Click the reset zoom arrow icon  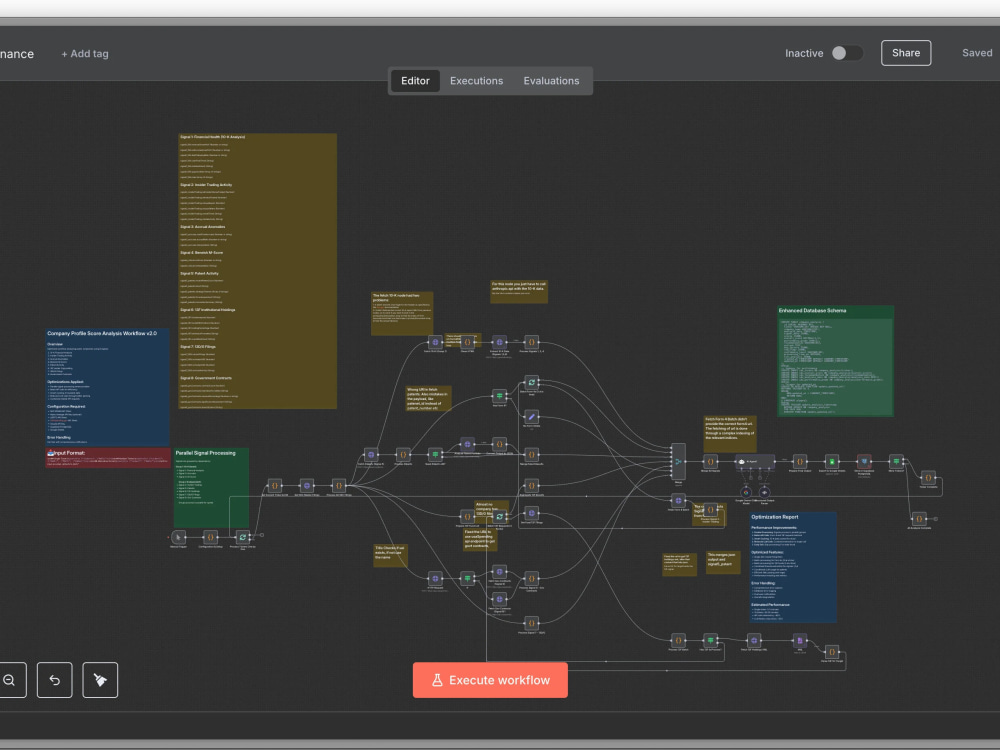pyautogui.click(x=54, y=680)
